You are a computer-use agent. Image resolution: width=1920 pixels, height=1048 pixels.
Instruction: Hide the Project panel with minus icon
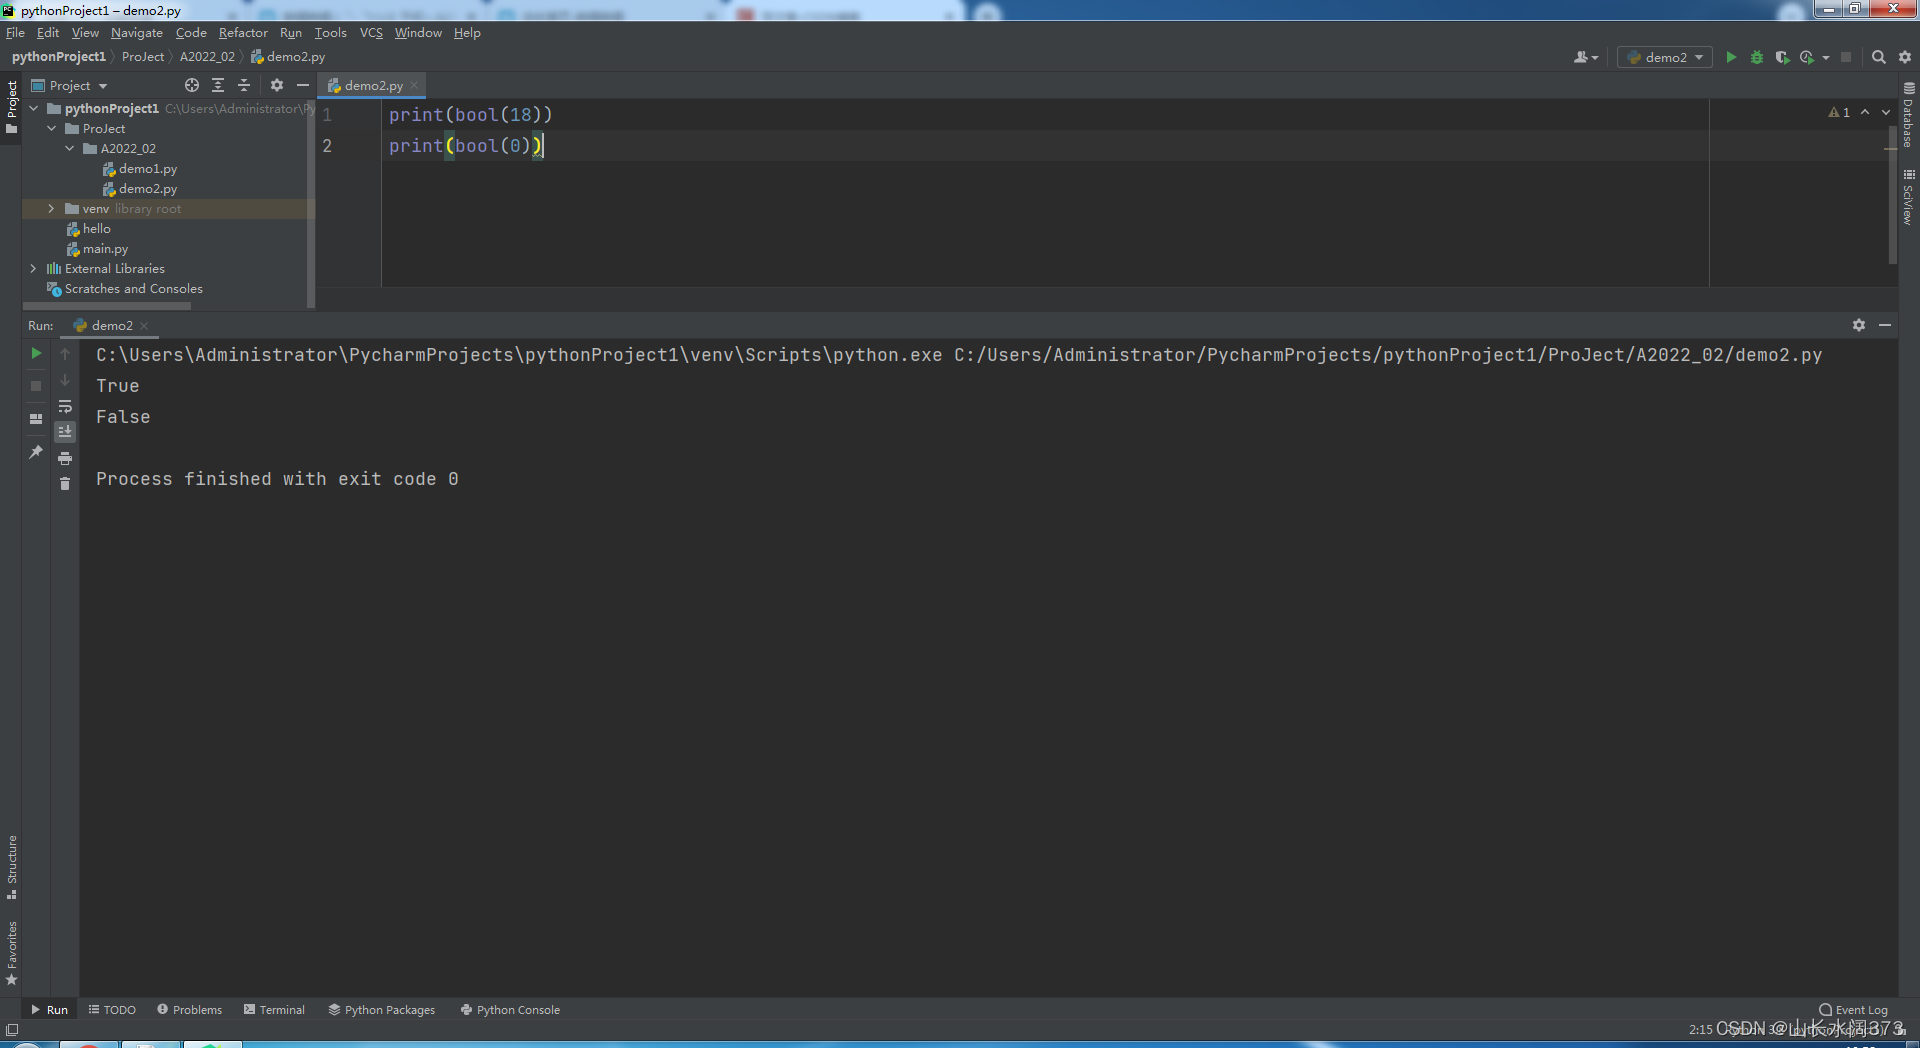tap(303, 85)
